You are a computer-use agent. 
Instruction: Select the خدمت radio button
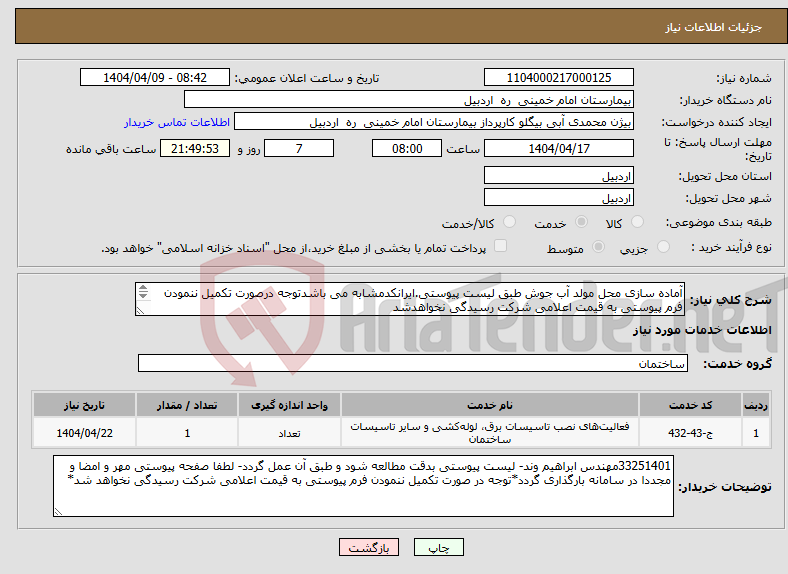(x=581, y=222)
